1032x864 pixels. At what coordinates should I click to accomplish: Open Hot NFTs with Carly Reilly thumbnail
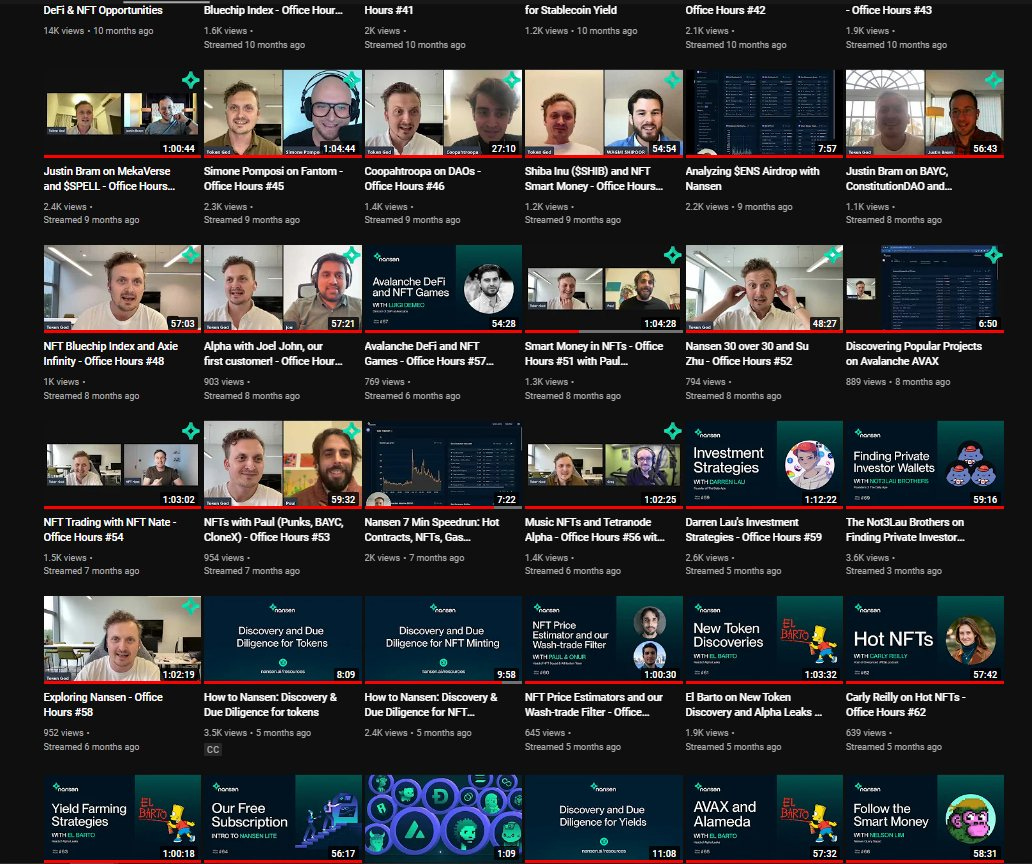(x=925, y=639)
